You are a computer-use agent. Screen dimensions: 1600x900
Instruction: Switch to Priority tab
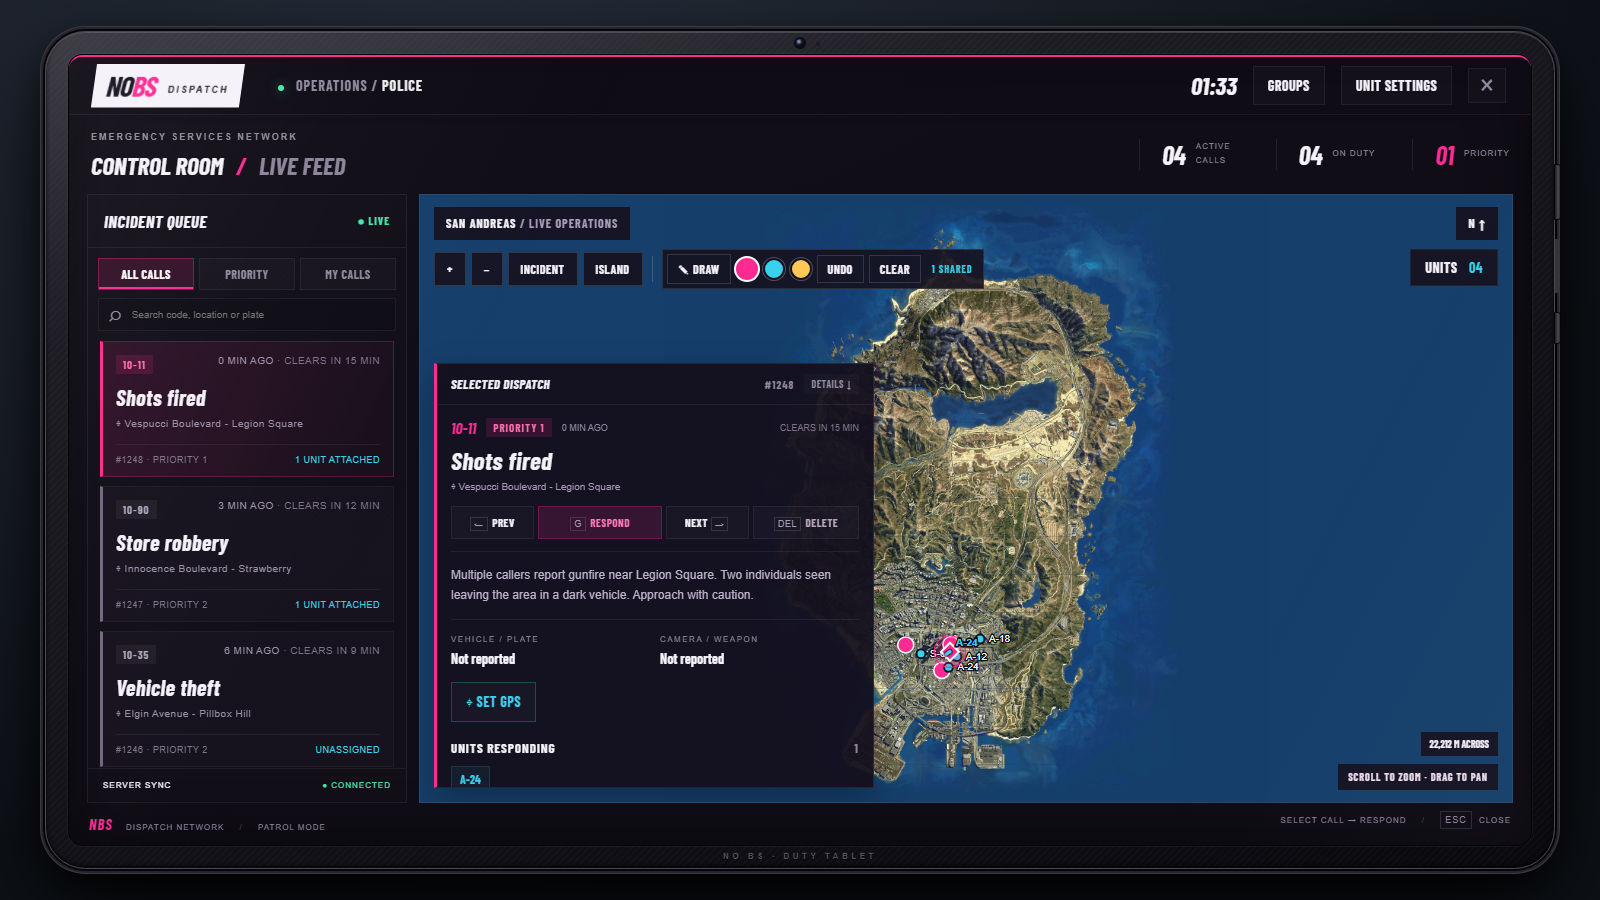247,274
